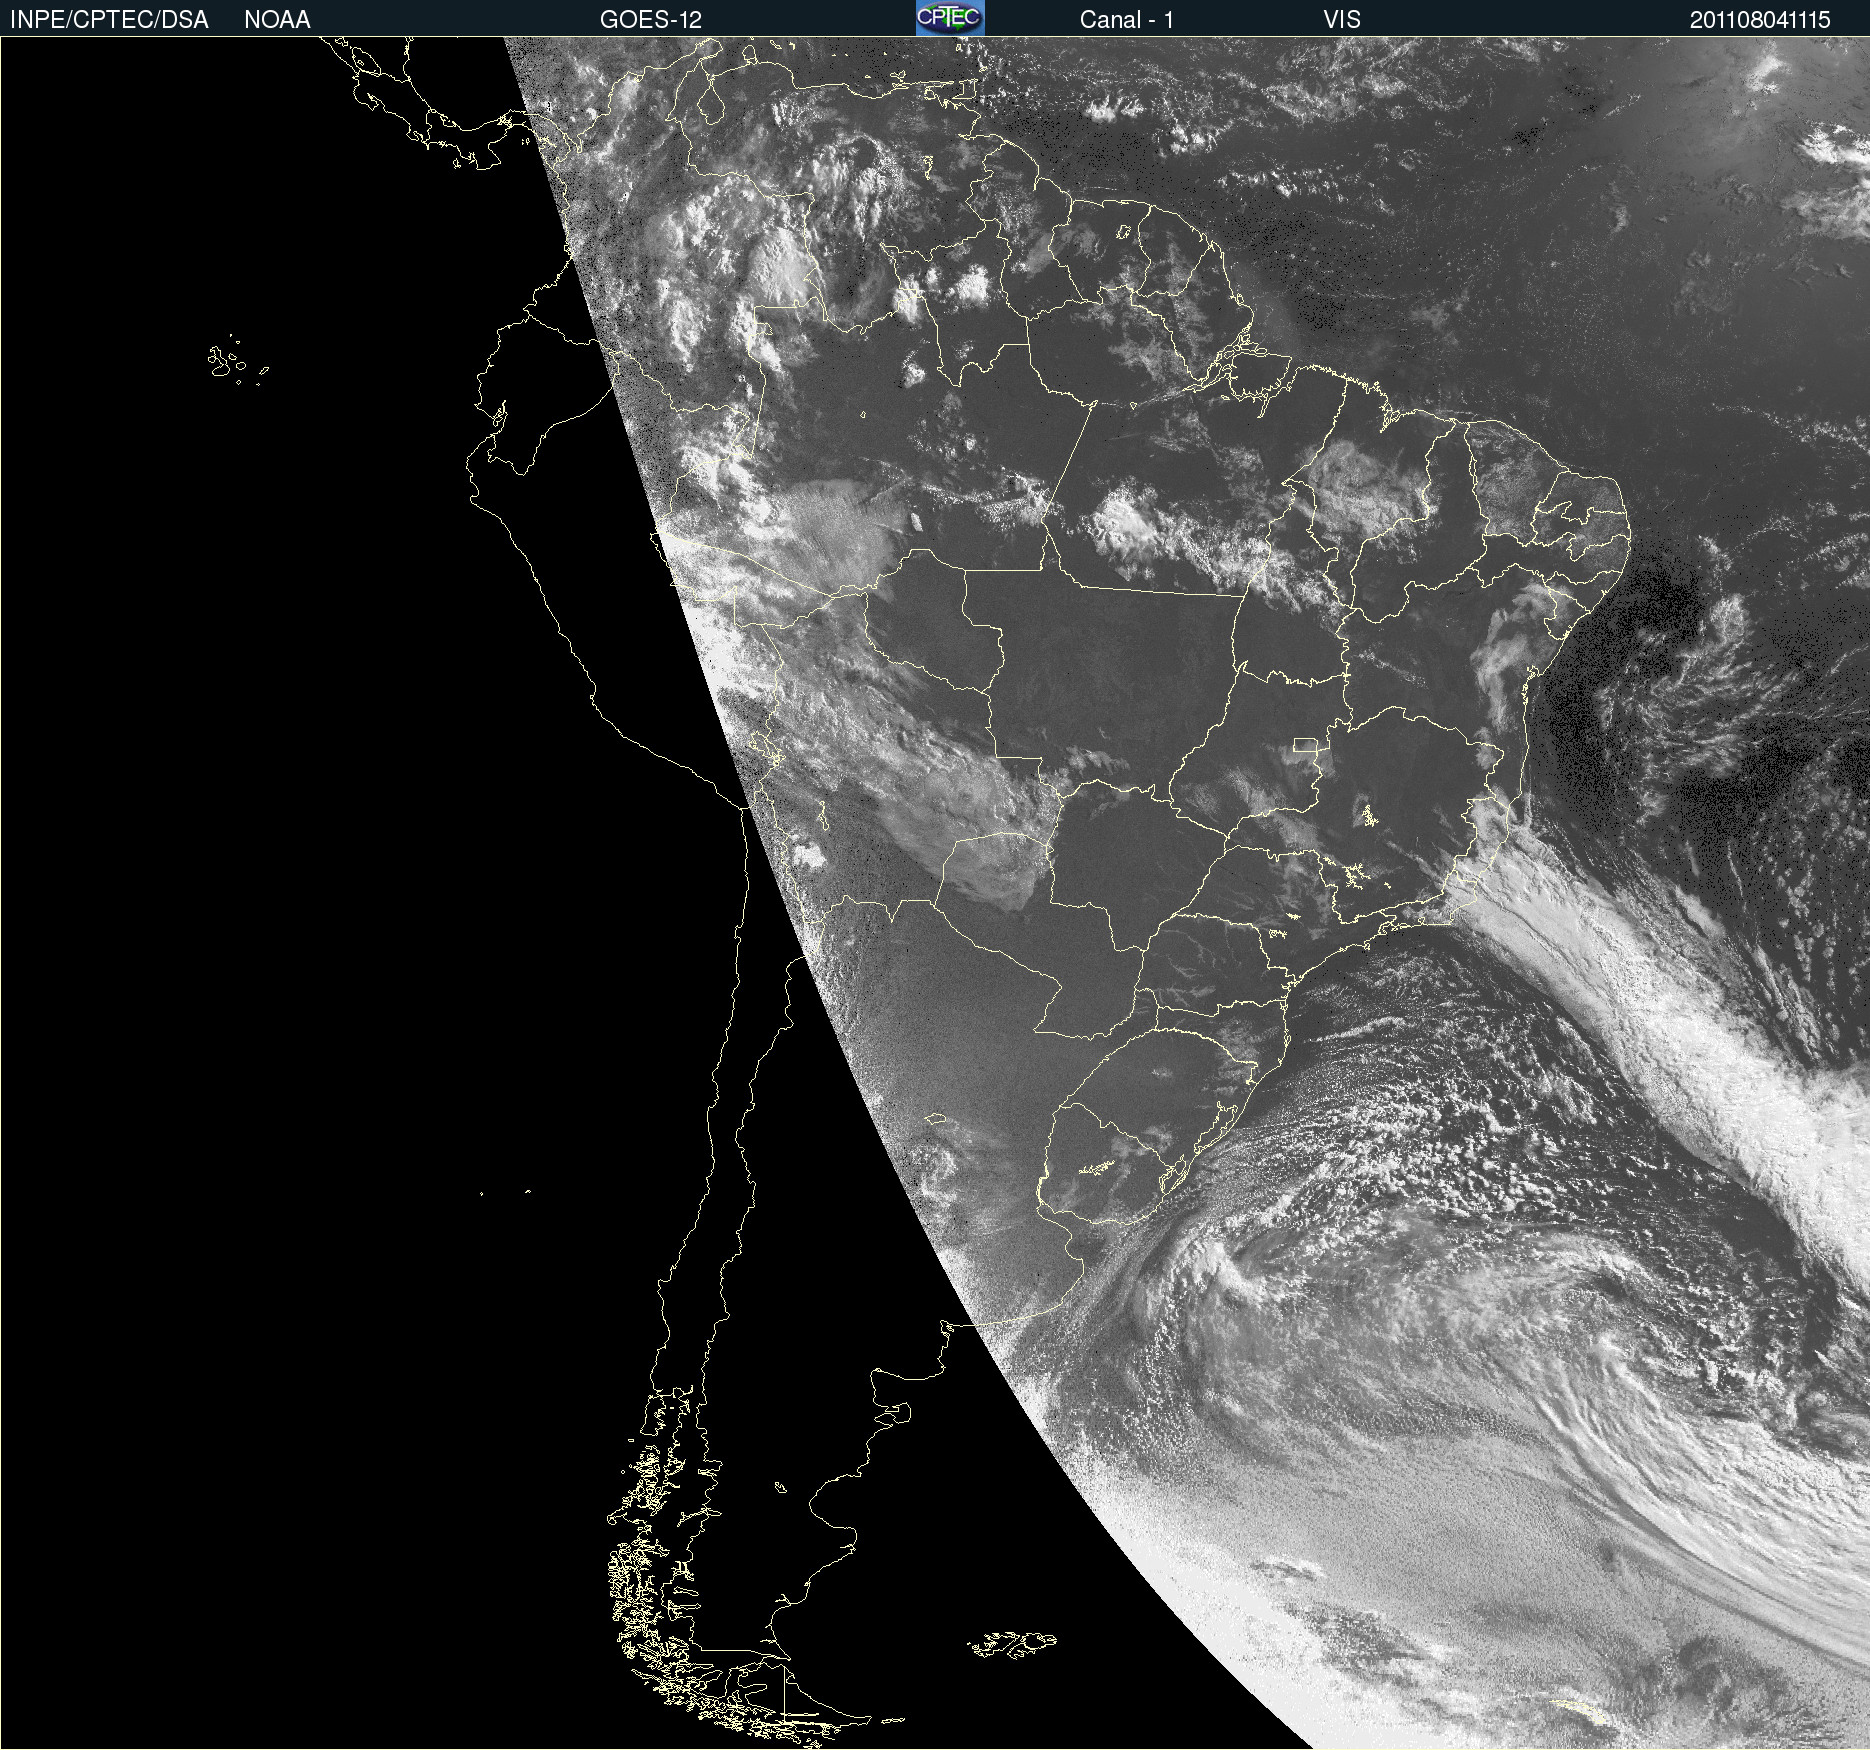Select the GOES-12 satellite label
This screenshot has width=1870, height=1750.
651,20
